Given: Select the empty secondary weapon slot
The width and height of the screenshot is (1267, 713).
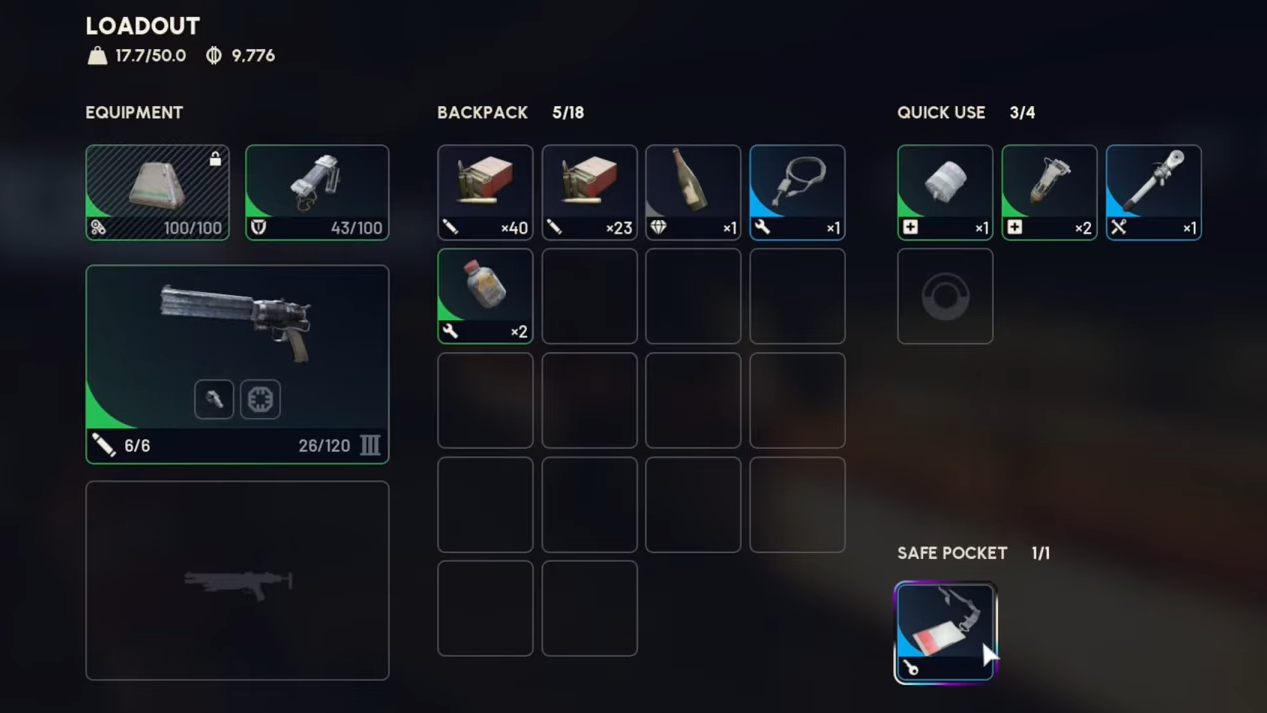Looking at the screenshot, I should [x=237, y=580].
